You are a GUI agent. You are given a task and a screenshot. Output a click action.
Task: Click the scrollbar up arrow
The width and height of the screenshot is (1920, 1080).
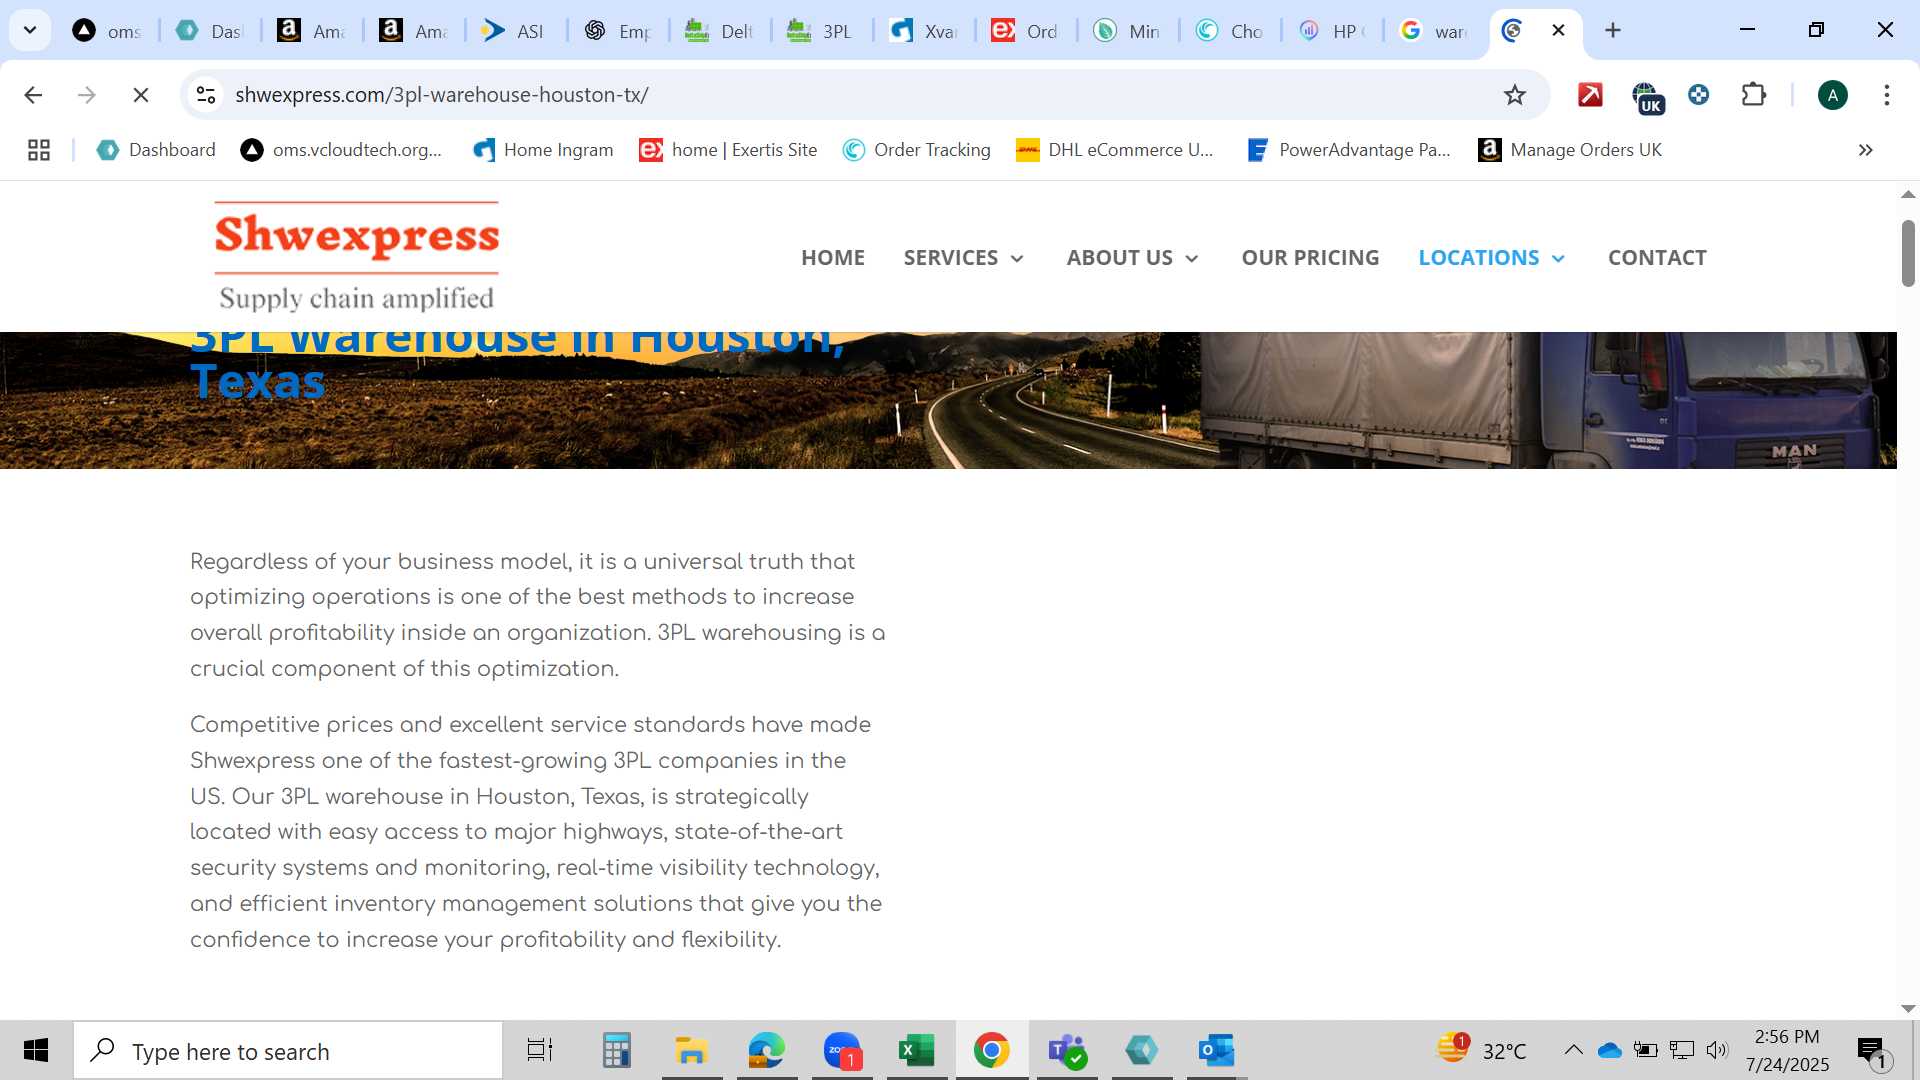tap(1908, 194)
